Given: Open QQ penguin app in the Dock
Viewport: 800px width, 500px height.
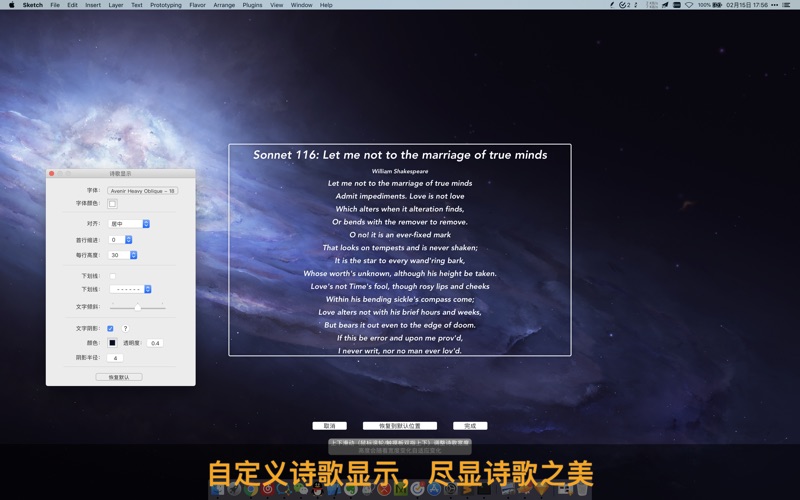Looking at the screenshot, I should click(x=317, y=490).
